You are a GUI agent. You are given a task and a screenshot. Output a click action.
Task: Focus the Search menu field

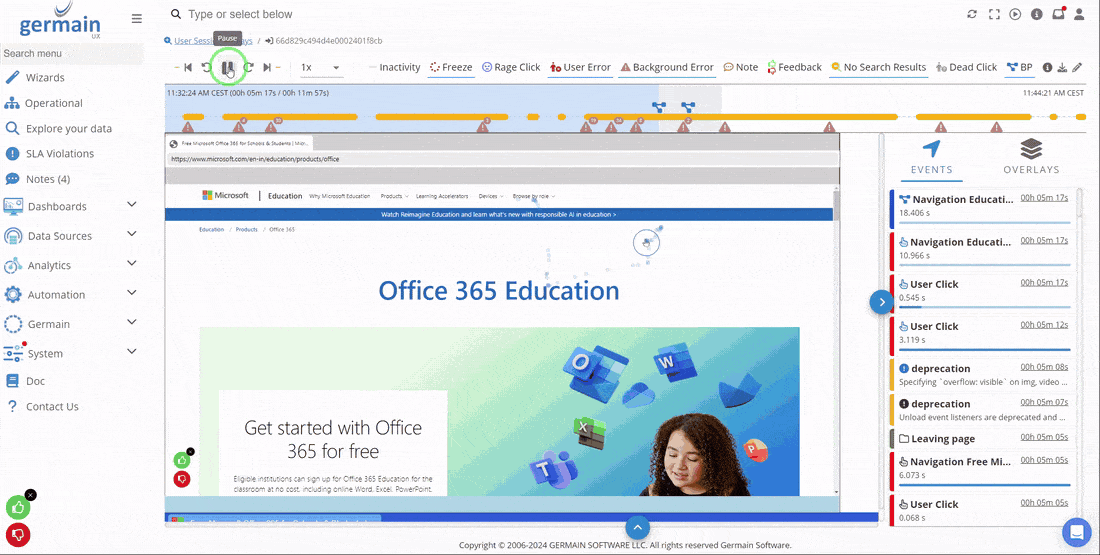point(72,53)
